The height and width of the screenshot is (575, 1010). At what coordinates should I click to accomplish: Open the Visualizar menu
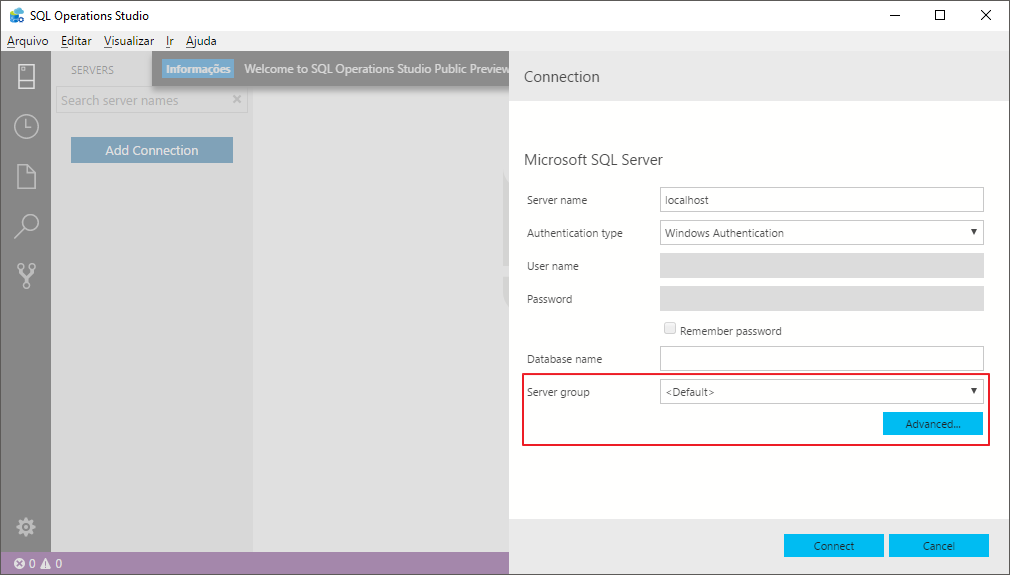129,41
